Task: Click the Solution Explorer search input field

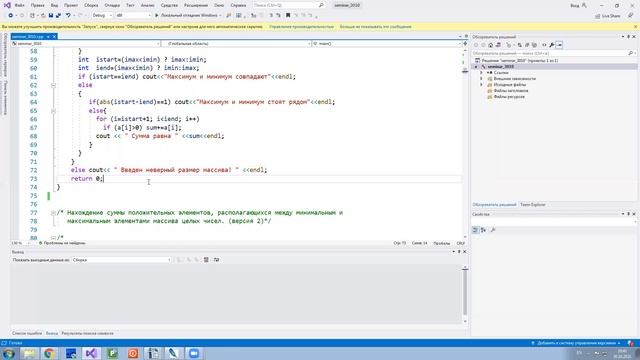Action: (549, 53)
